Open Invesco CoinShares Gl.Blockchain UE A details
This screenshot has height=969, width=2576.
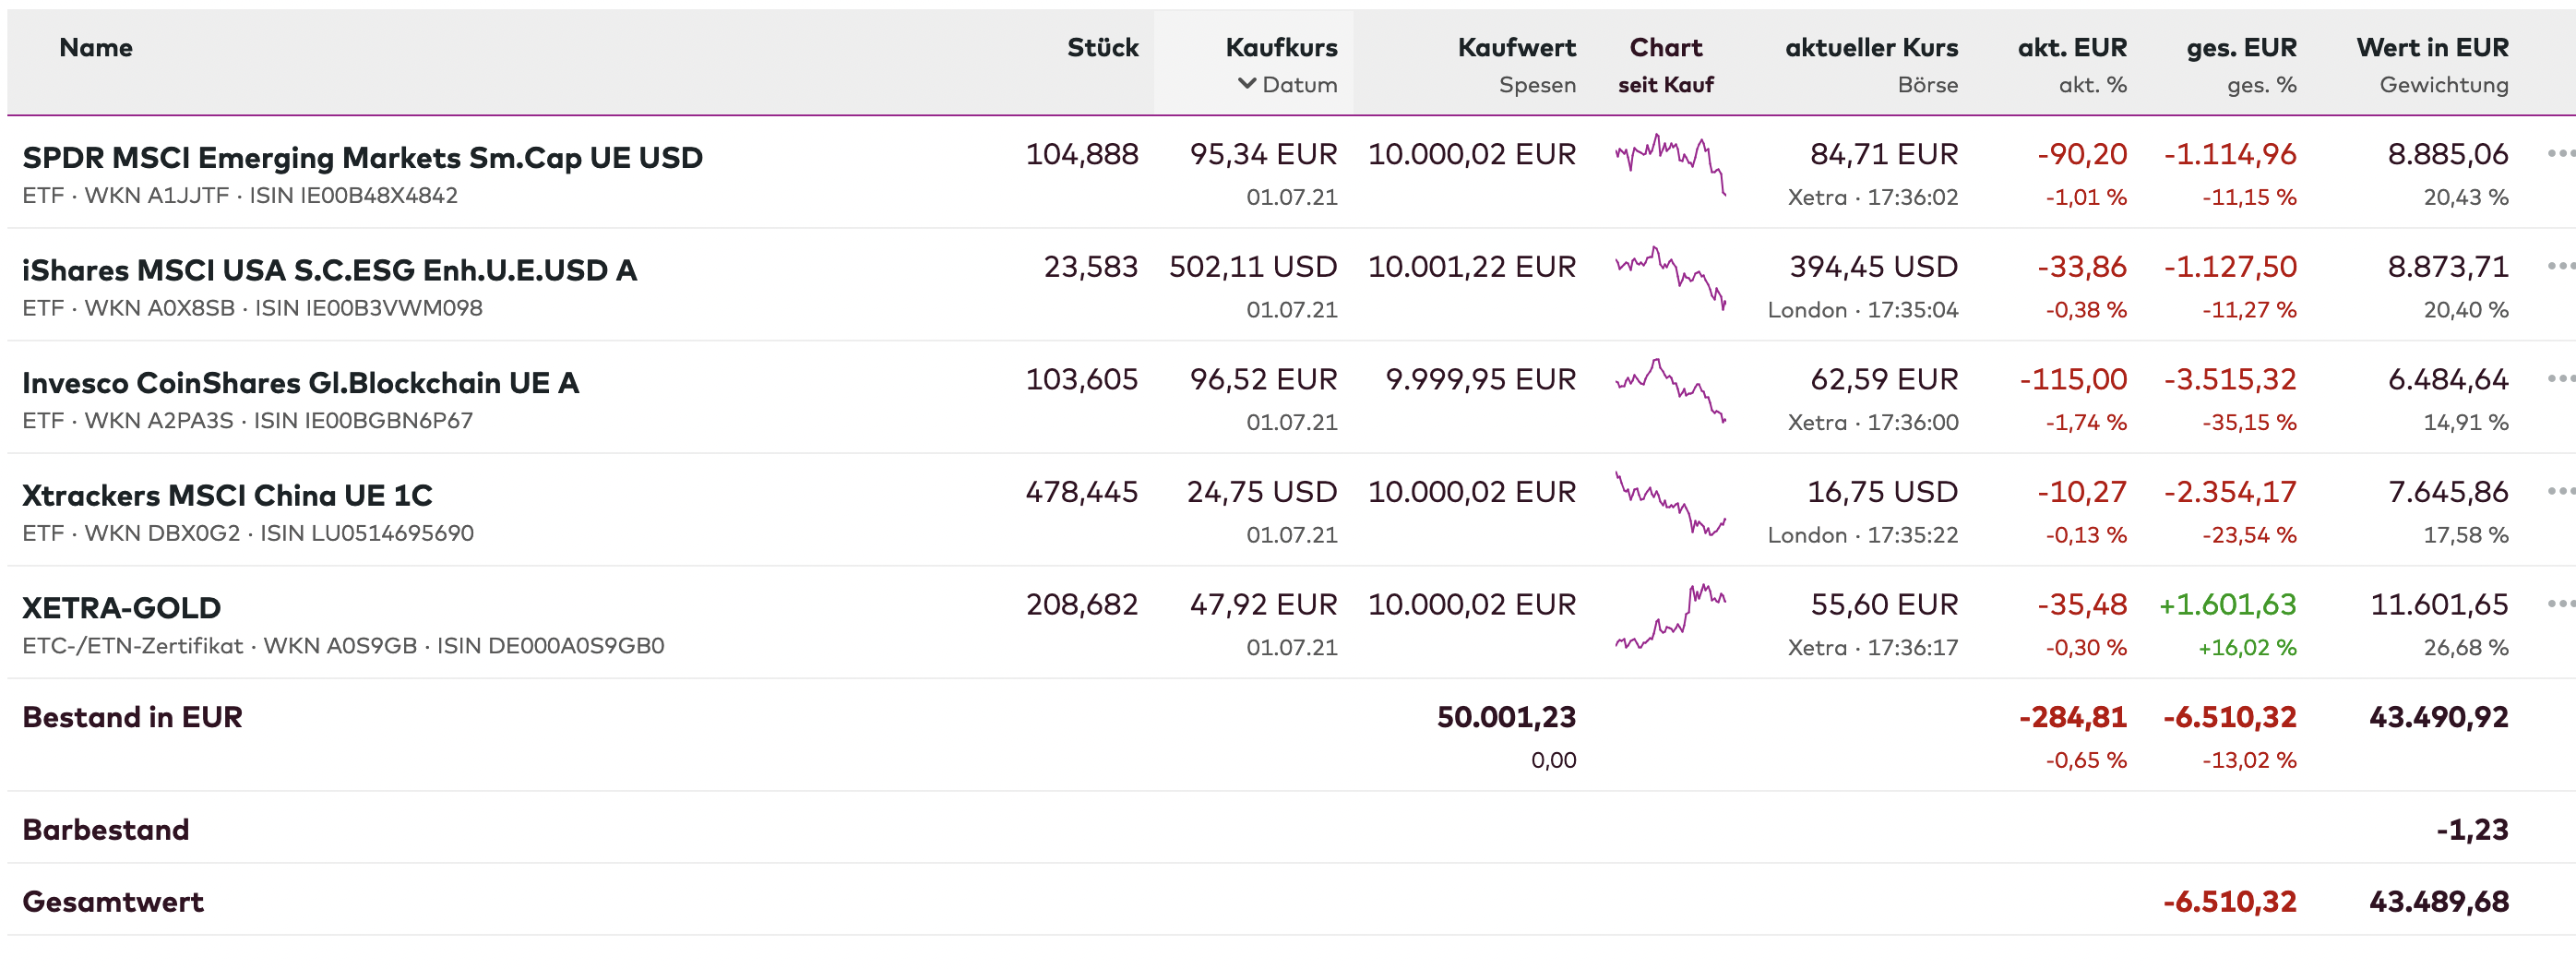pyautogui.click(x=300, y=383)
